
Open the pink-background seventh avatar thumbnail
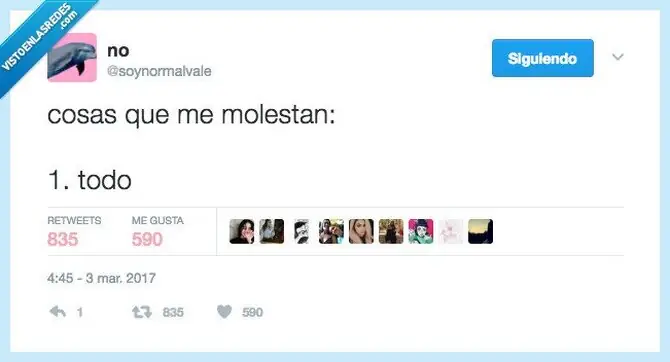tap(421, 232)
